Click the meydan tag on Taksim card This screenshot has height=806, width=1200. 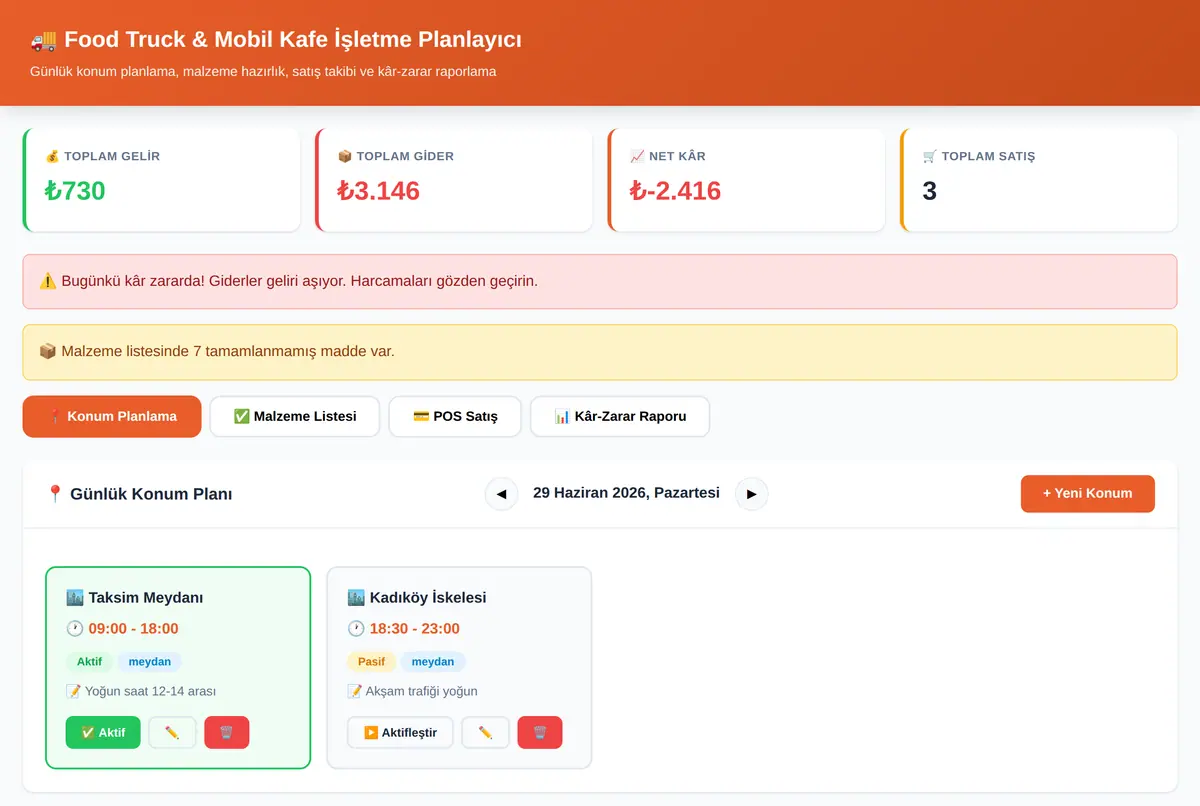pos(150,662)
